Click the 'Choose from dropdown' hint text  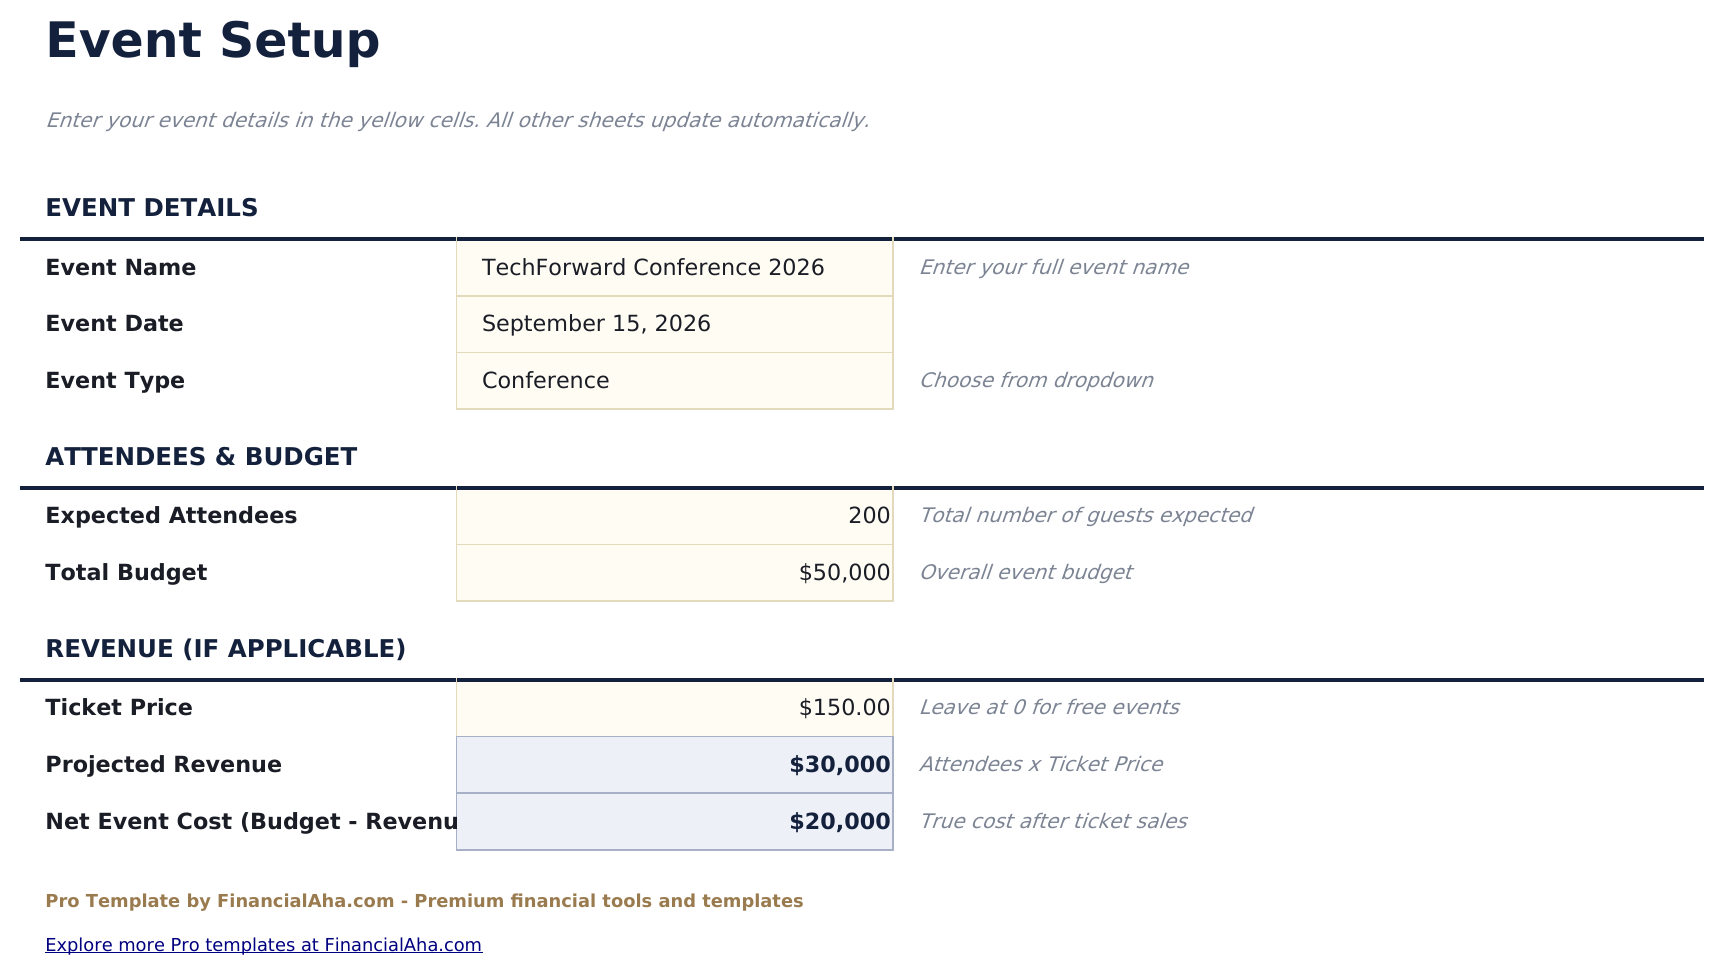pos(1035,381)
